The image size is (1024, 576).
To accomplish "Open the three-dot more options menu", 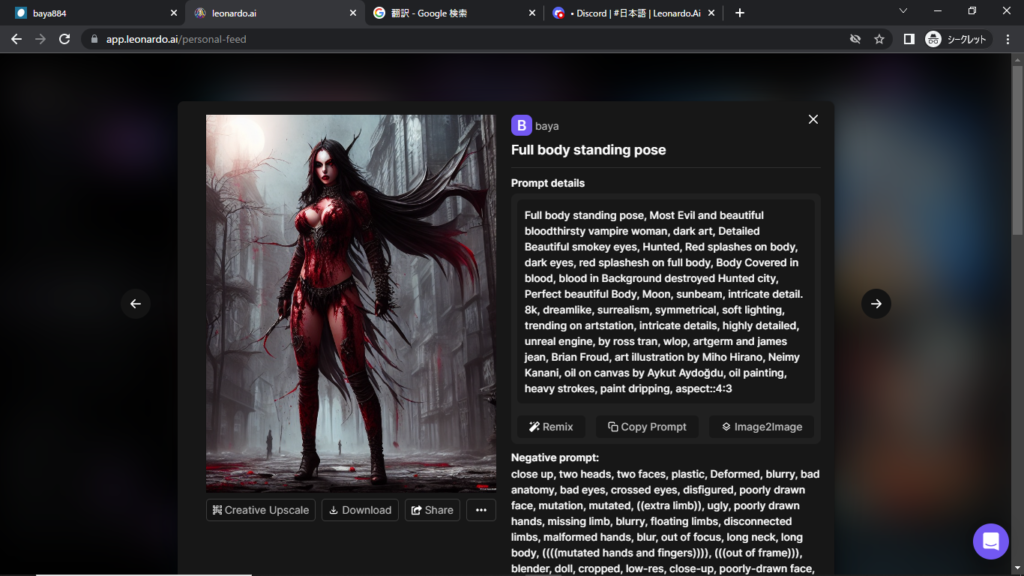I will (x=481, y=510).
